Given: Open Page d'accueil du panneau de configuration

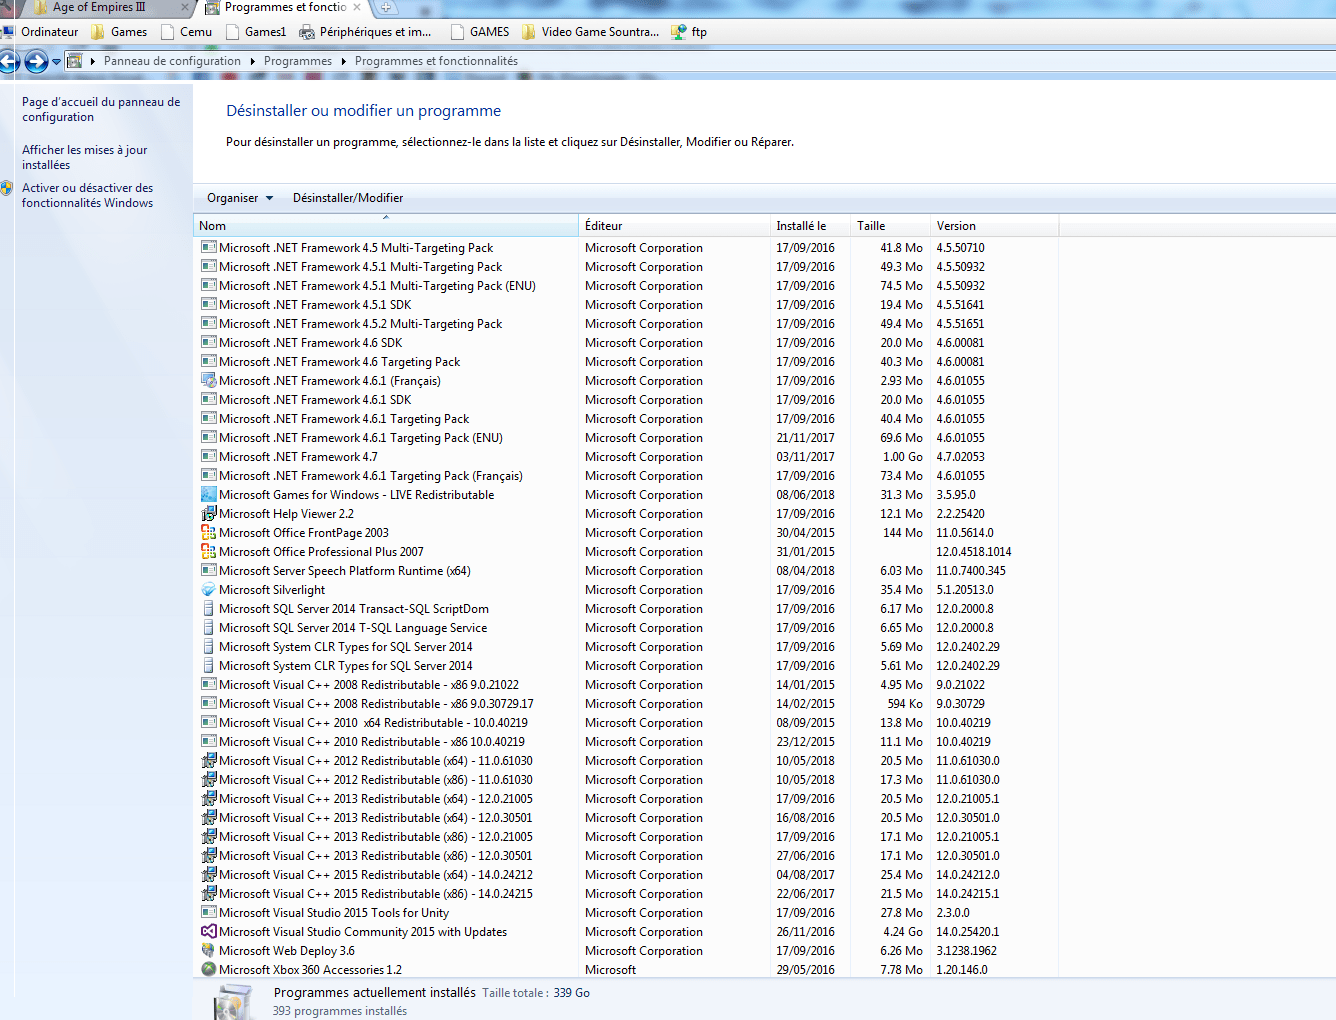Looking at the screenshot, I should point(101,109).
